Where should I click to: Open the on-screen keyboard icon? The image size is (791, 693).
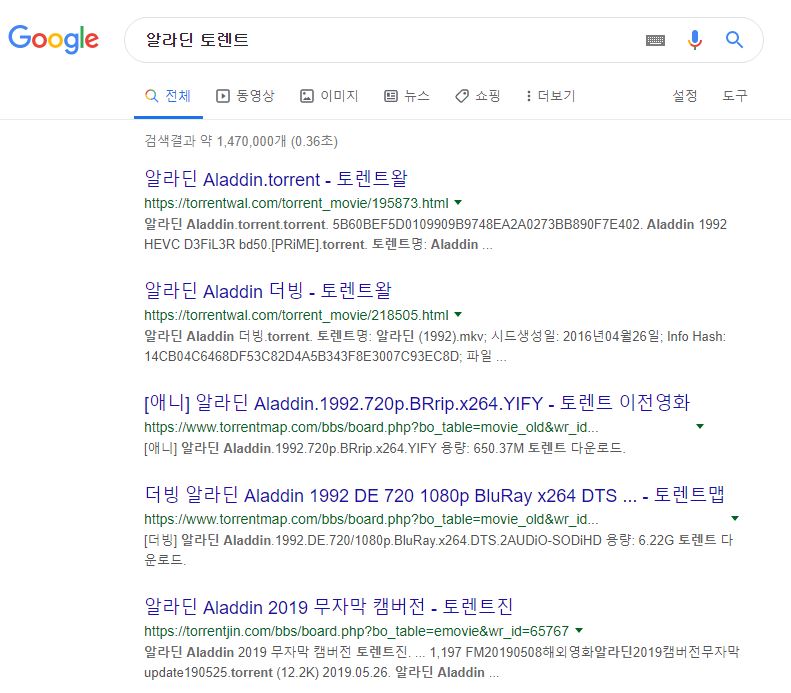point(655,40)
